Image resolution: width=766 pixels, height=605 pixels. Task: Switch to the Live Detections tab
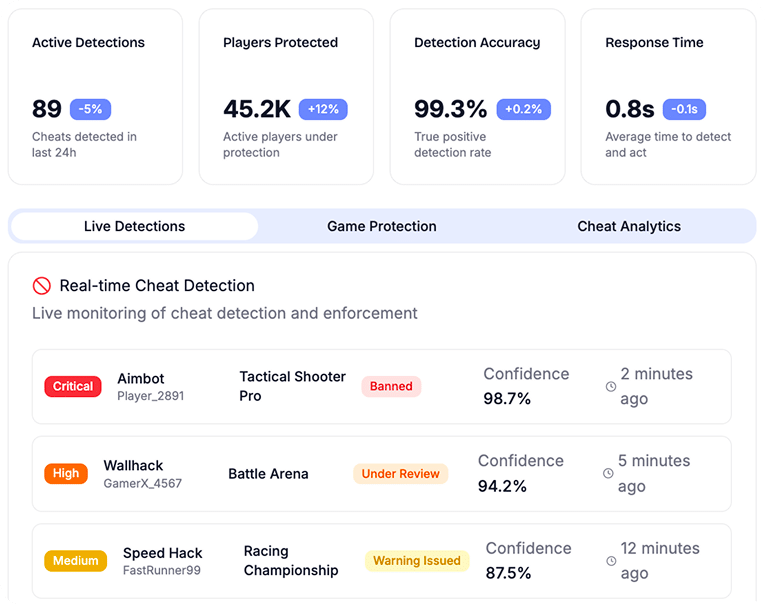(134, 227)
